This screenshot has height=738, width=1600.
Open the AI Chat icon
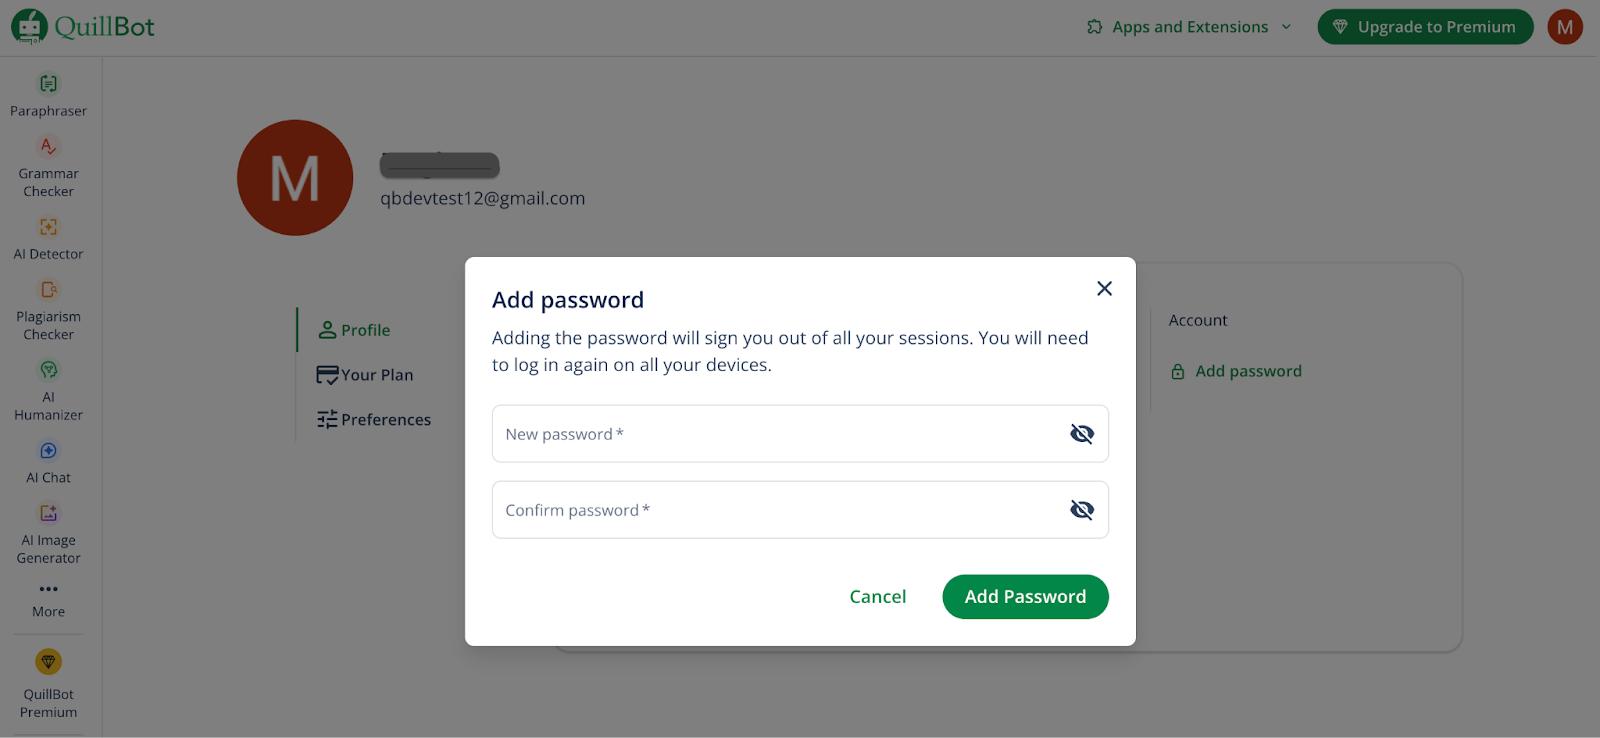point(48,451)
